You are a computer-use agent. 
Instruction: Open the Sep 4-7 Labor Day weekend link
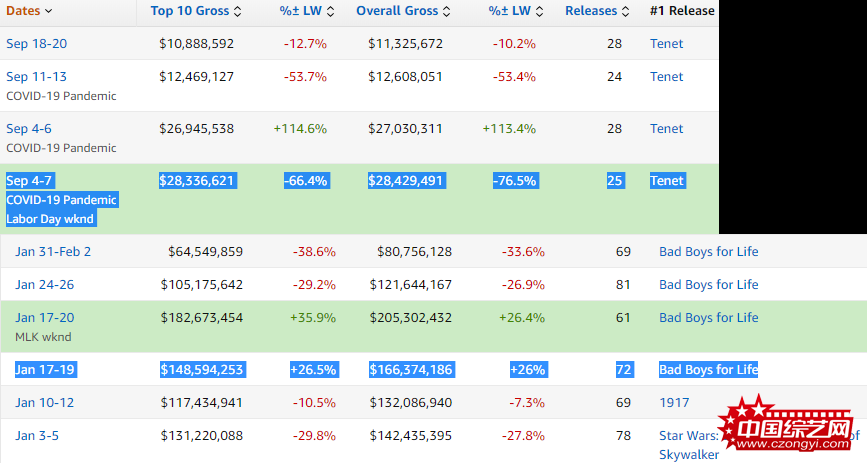pyautogui.click(x=29, y=181)
